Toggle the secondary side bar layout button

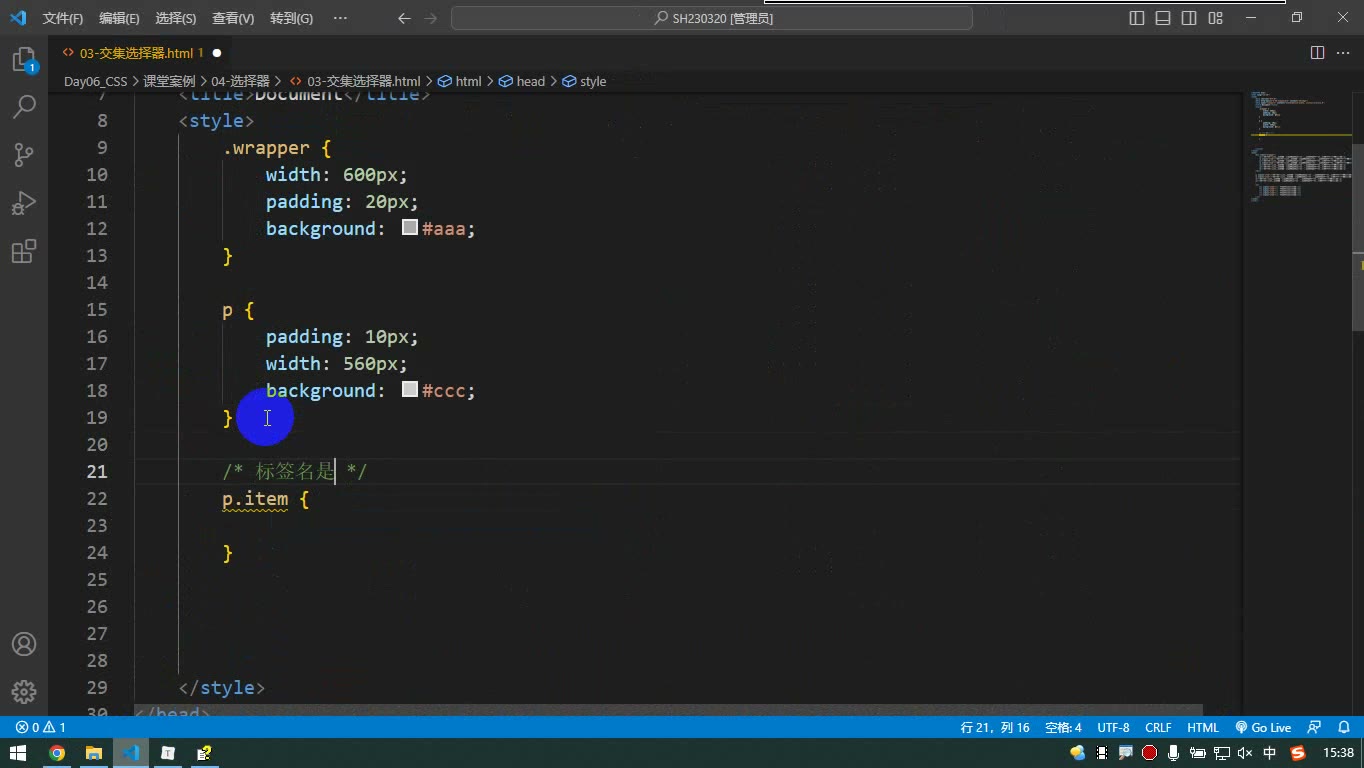(x=1189, y=18)
